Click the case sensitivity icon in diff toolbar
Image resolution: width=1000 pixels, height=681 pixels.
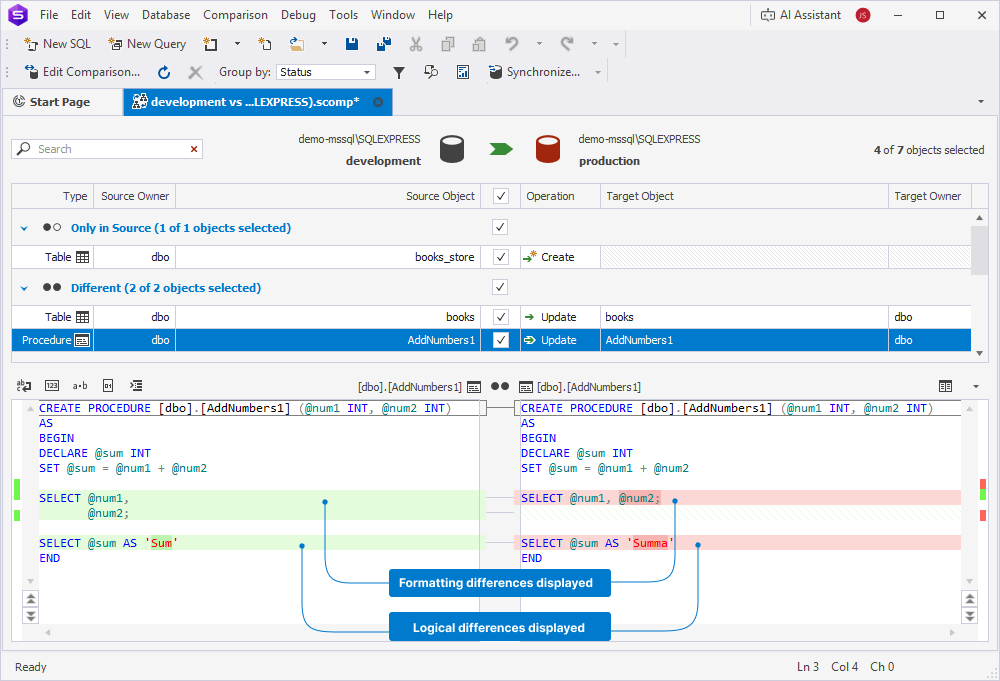click(80, 385)
